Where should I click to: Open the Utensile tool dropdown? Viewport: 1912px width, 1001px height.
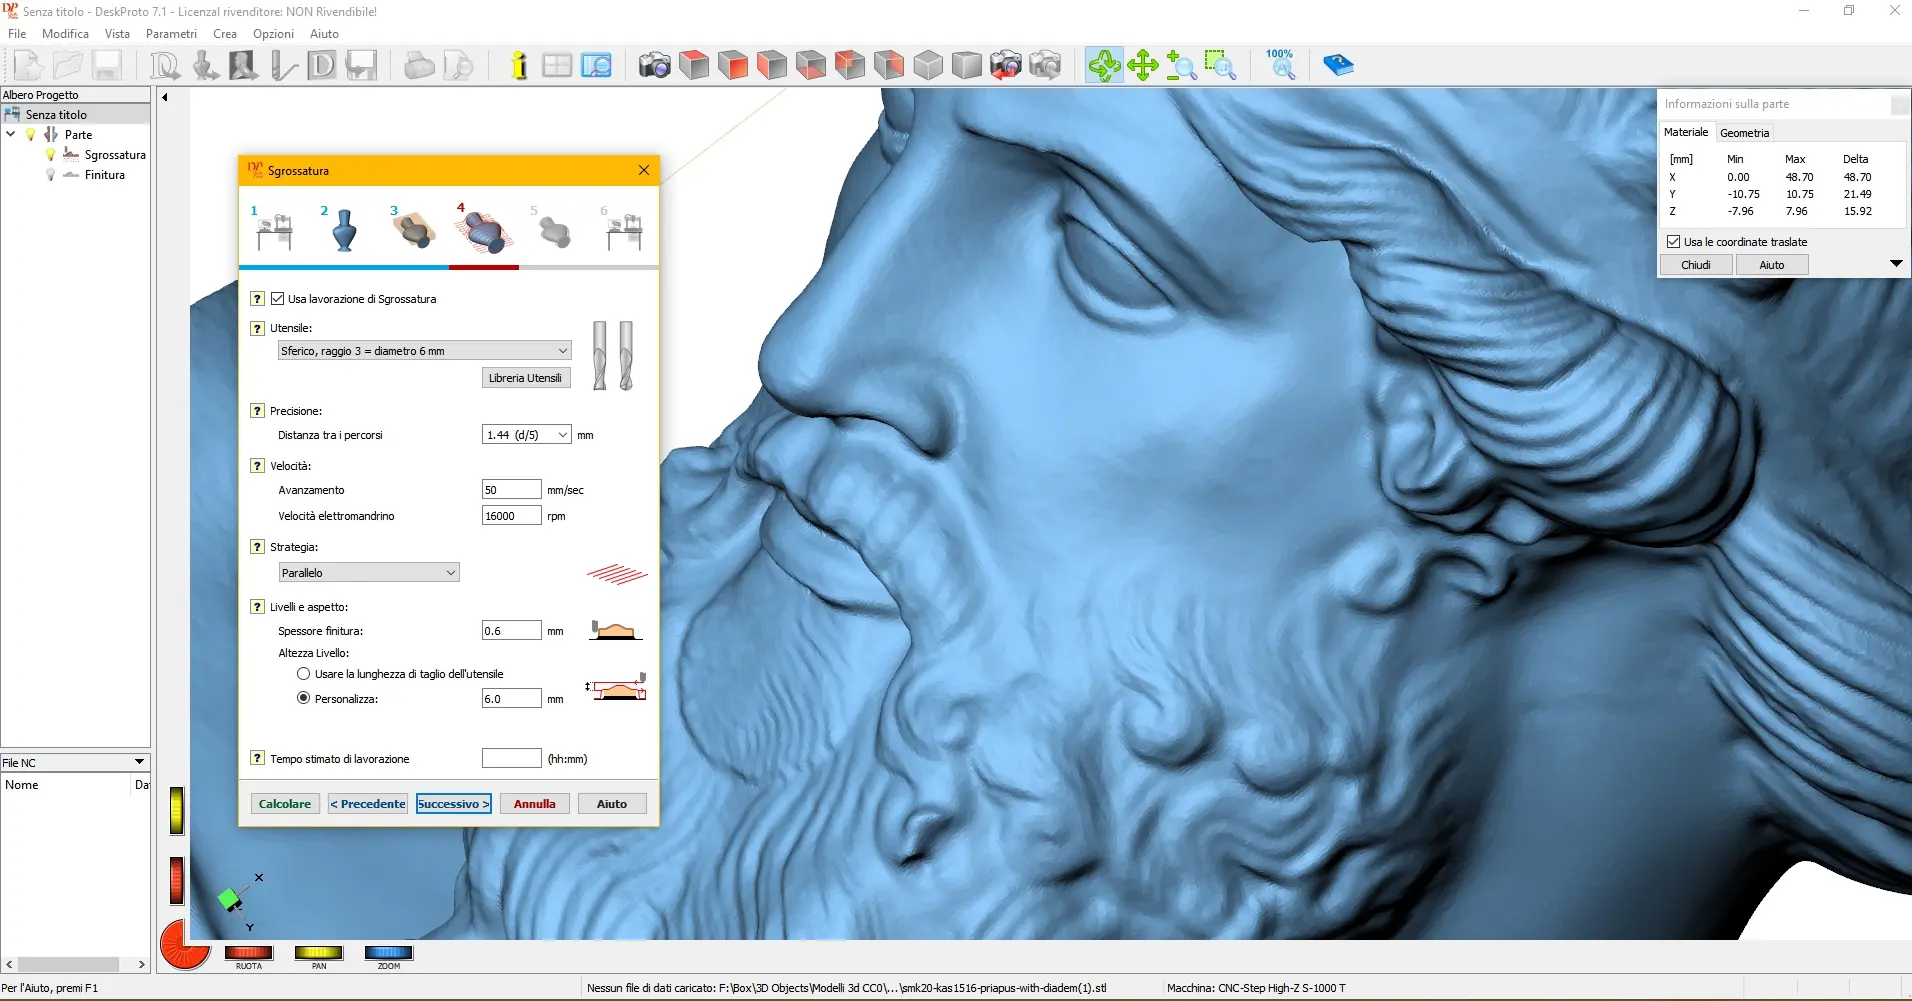424,351
